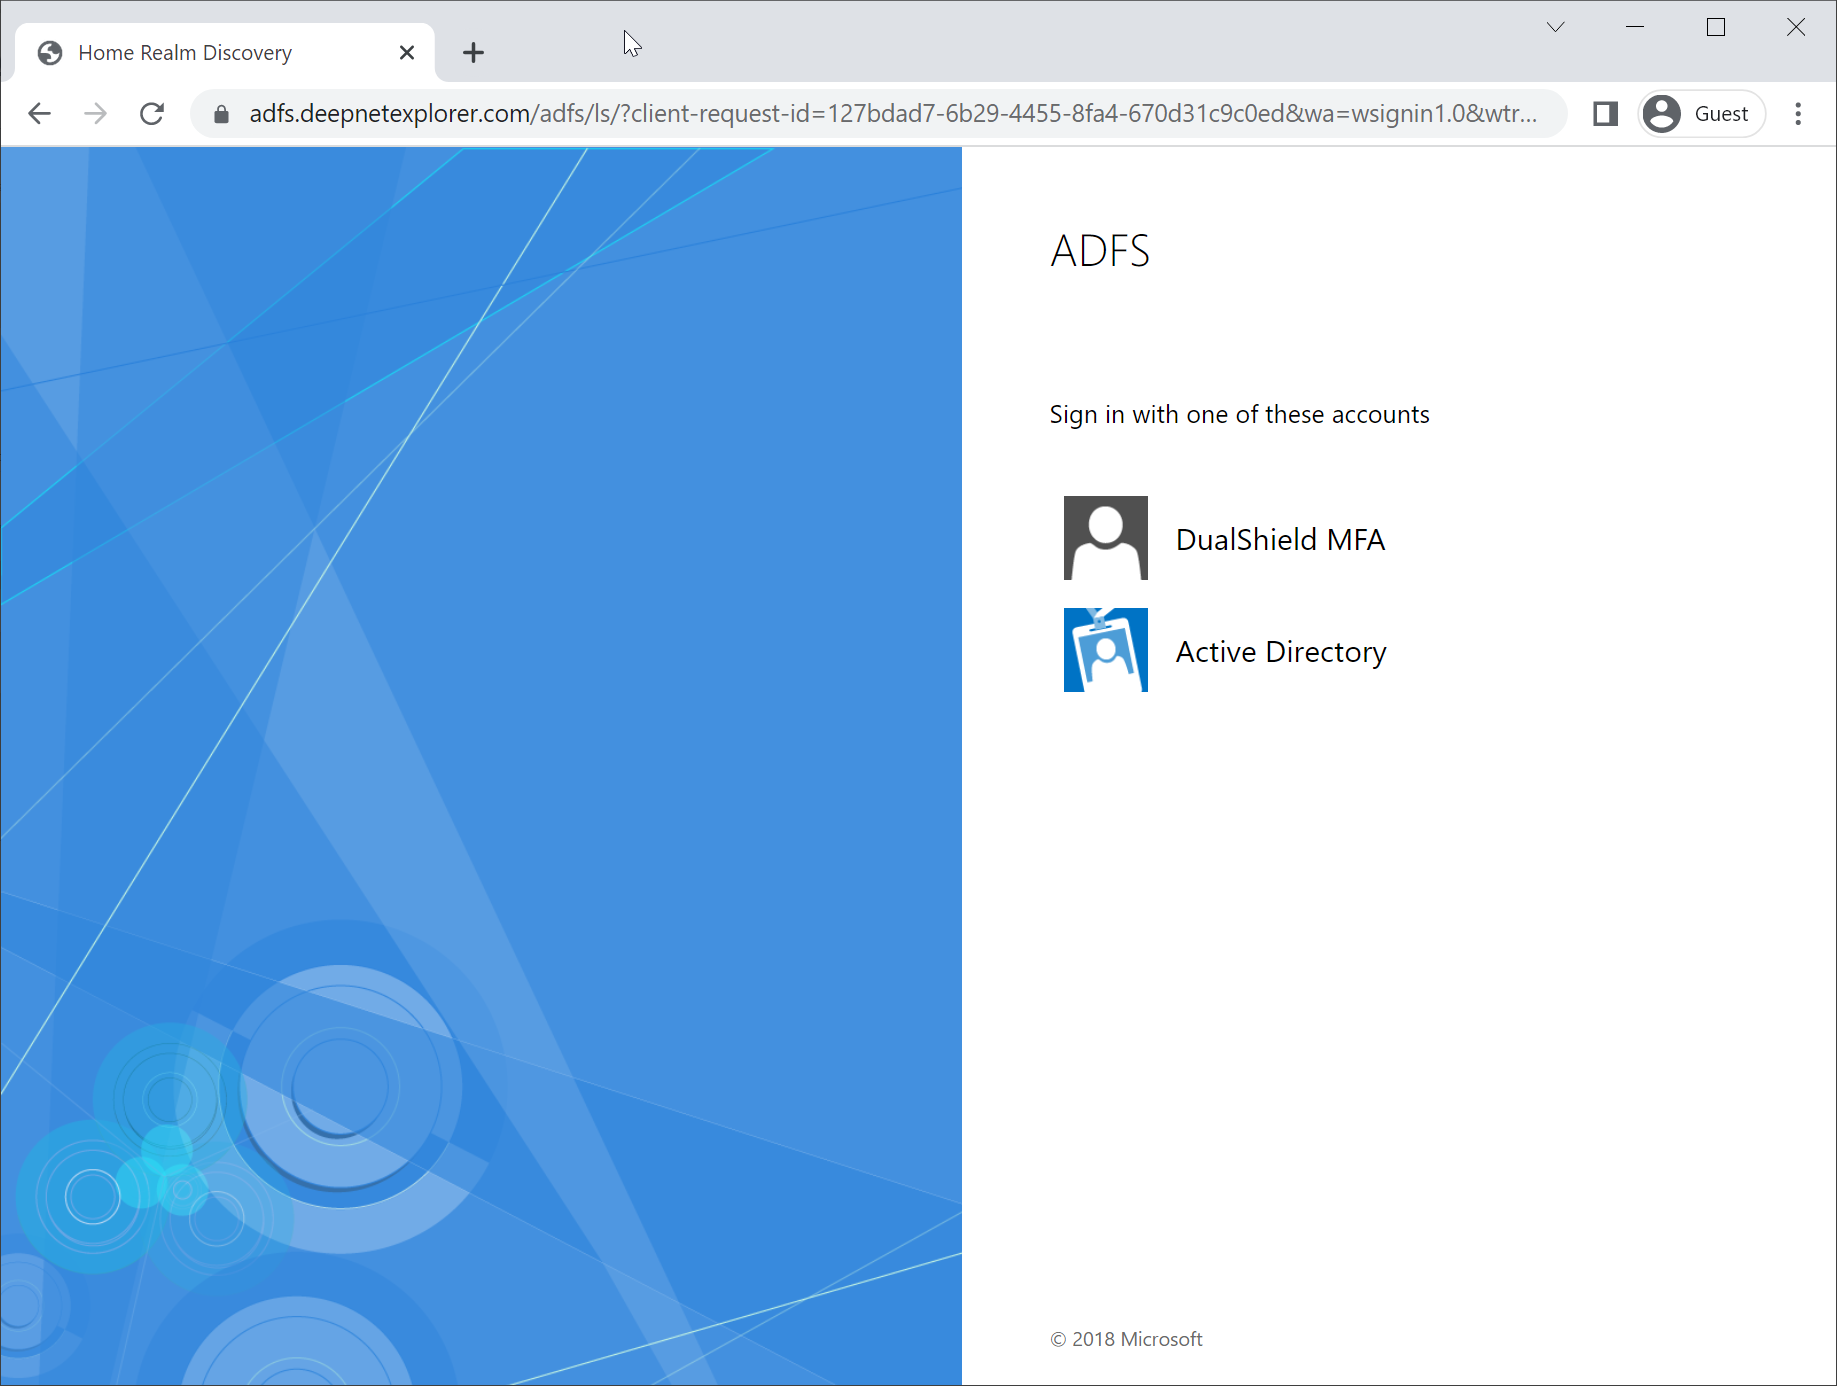Reload the ADFS sign-in page
This screenshot has height=1386, width=1837.
[x=152, y=114]
